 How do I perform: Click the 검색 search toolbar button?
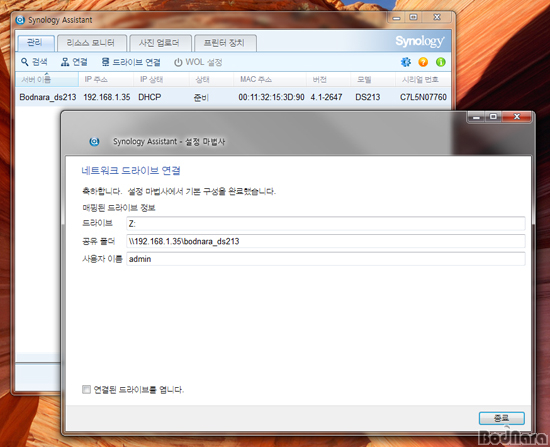coord(34,62)
